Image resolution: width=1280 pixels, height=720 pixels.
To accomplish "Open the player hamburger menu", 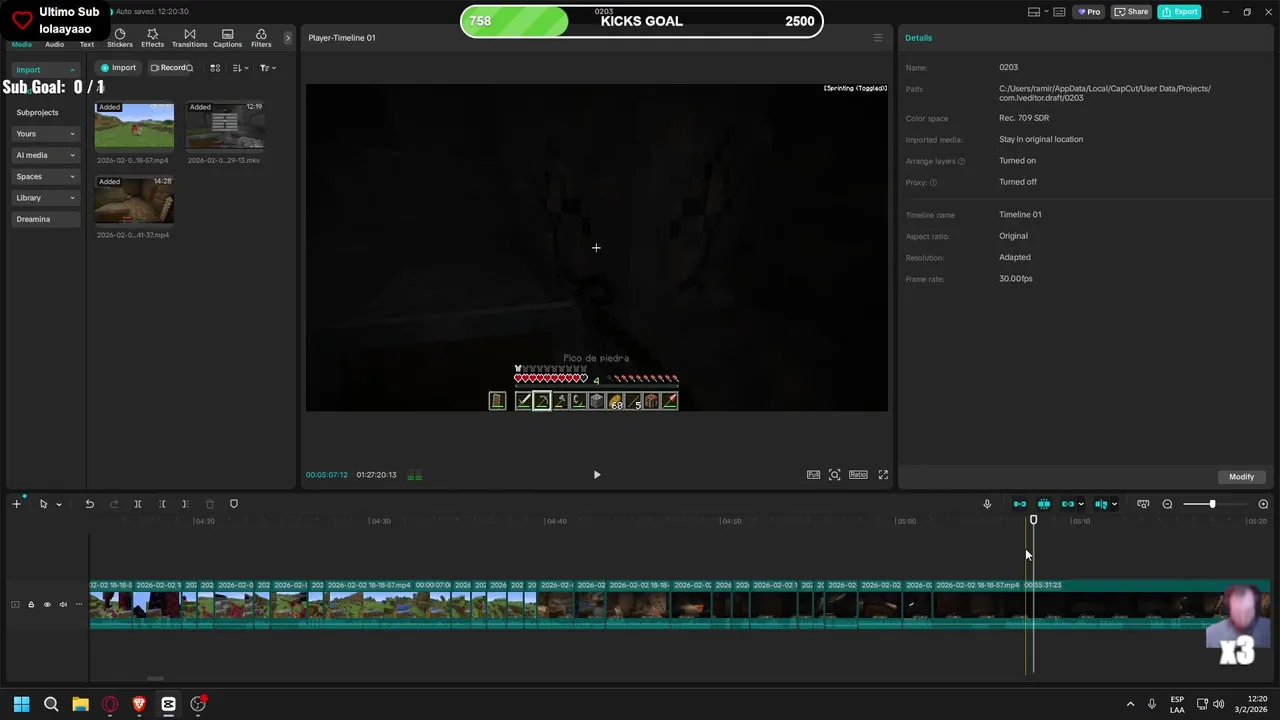I will pos(878,38).
